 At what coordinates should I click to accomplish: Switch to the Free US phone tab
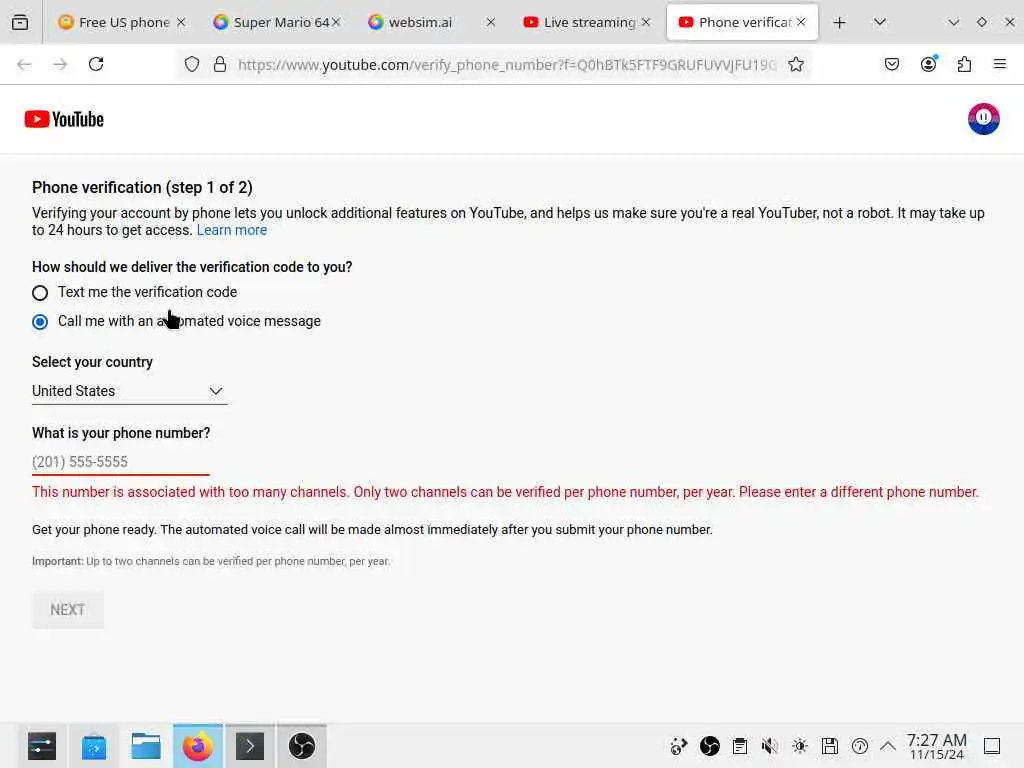(123, 22)
